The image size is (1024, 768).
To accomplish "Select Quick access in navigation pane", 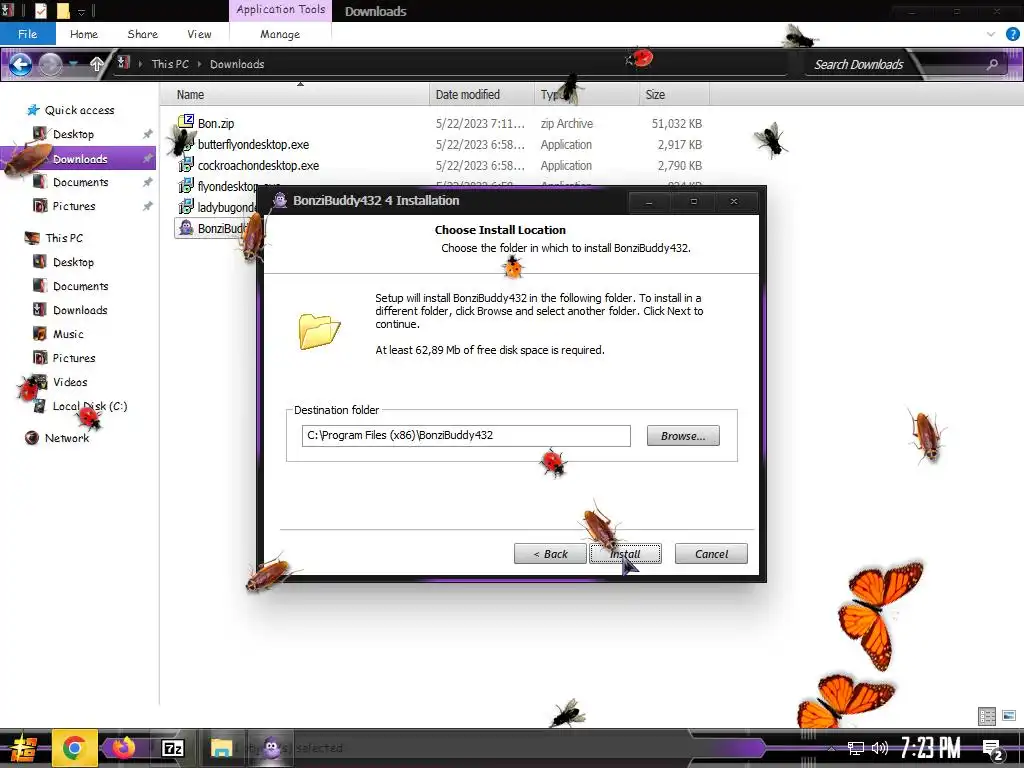I will pos(79,110).
